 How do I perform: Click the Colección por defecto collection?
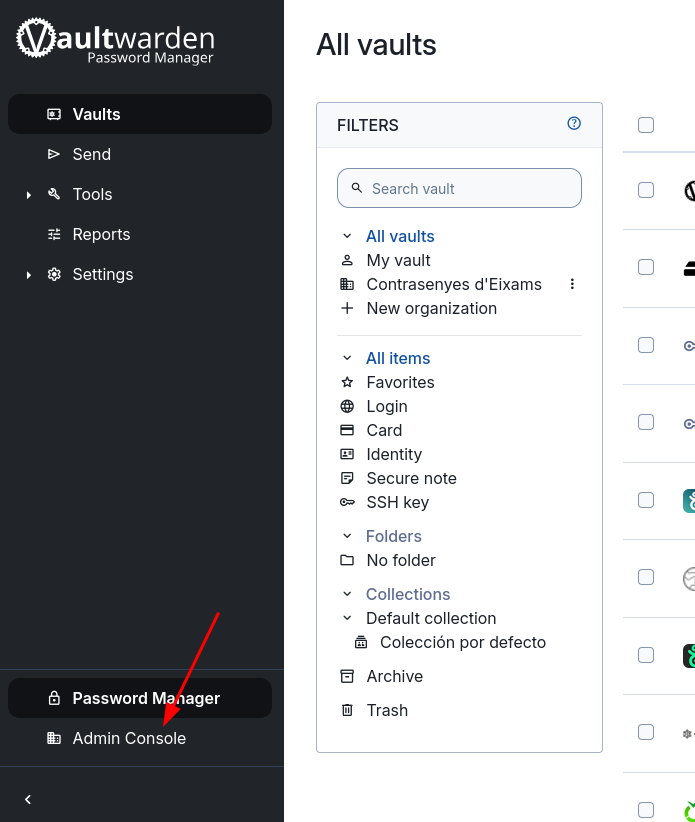click(463, 642)
